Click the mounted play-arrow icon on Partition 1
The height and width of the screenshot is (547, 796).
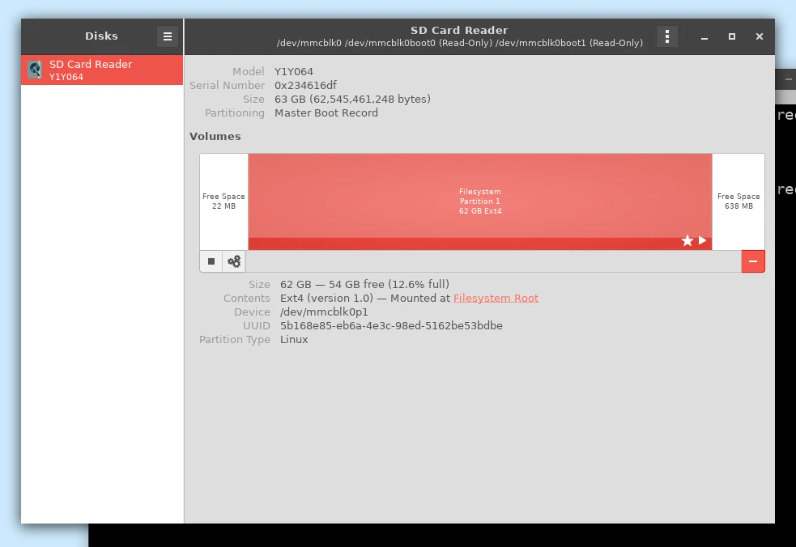pos(703,241)
